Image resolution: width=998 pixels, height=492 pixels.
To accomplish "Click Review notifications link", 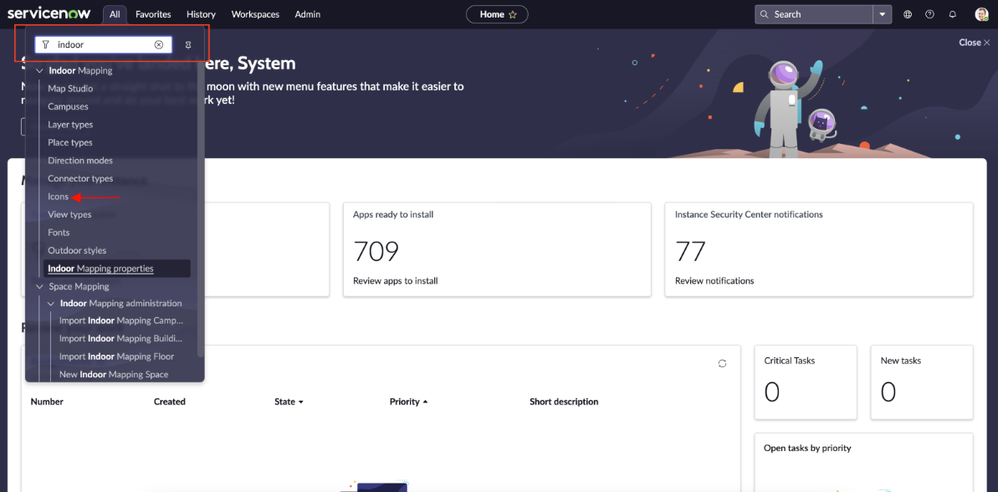I will click(714, 281).
